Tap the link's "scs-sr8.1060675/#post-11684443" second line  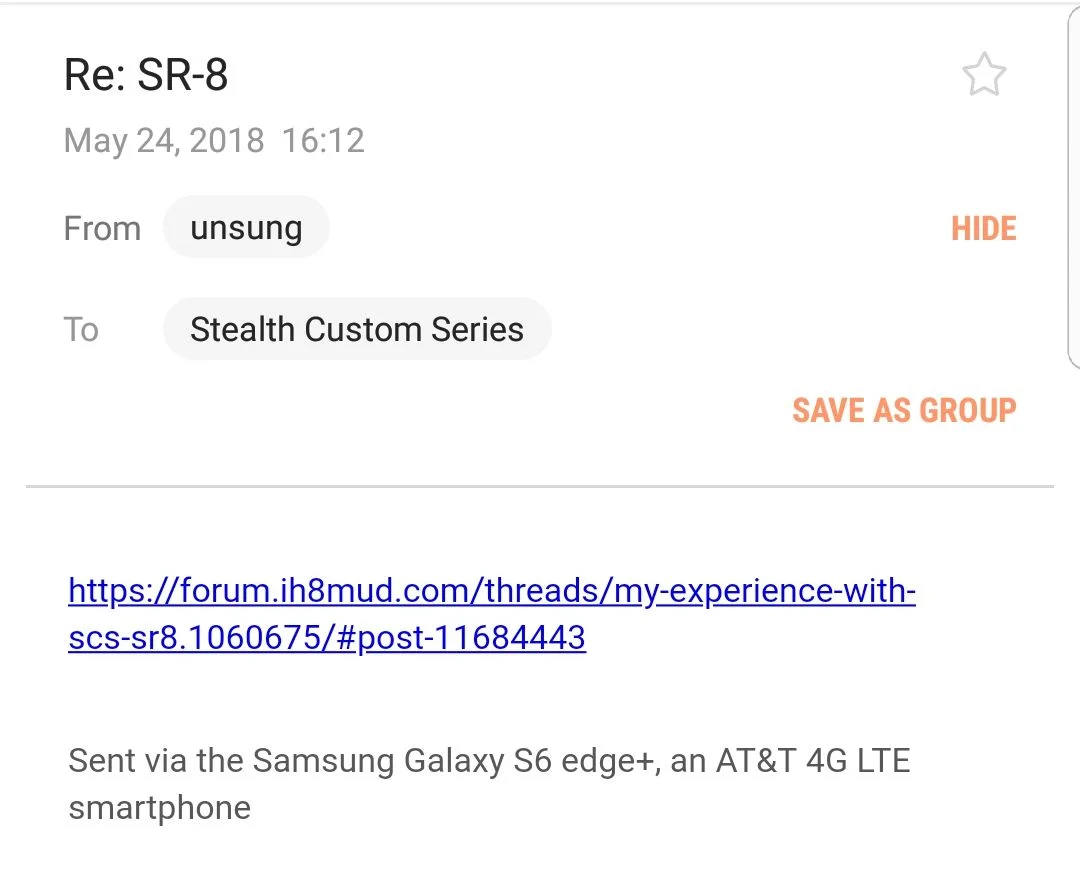click(327, 638)
